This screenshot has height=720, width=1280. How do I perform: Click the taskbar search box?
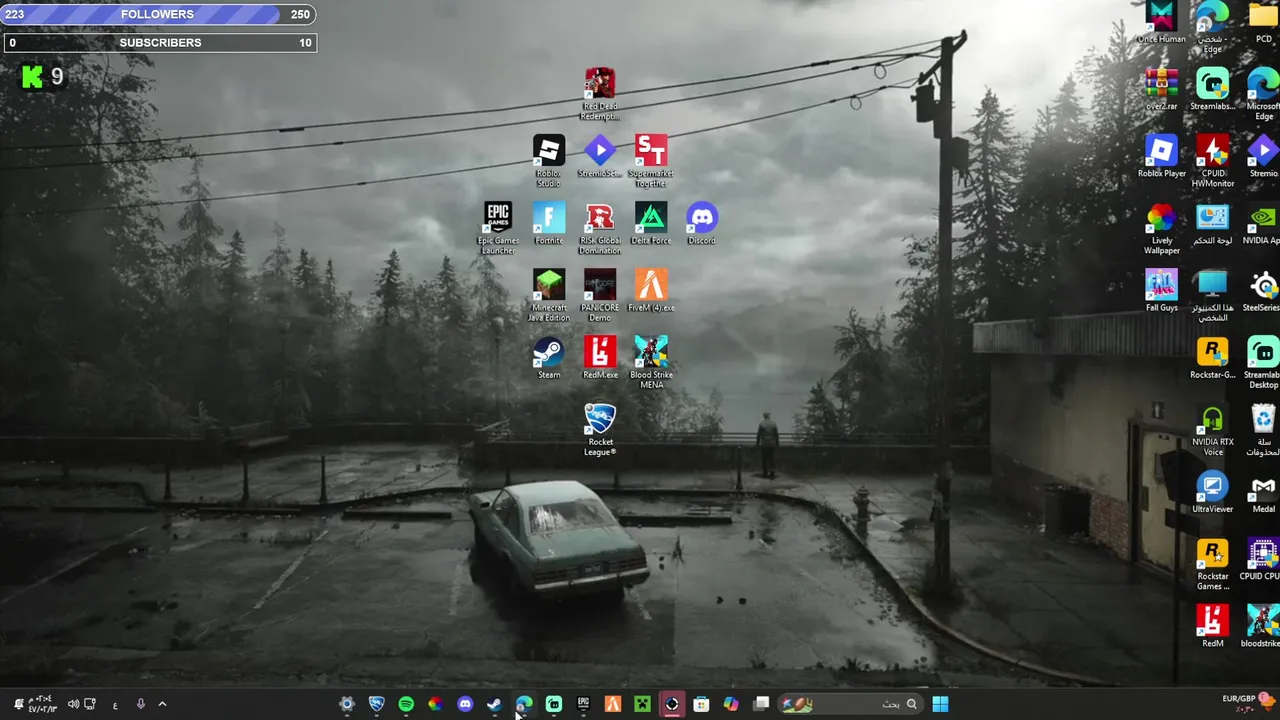click(x=850, y=704)
